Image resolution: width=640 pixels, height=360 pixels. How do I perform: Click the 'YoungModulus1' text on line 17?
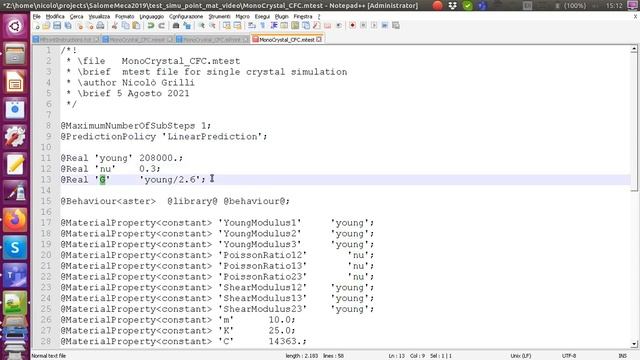(260, 223)
